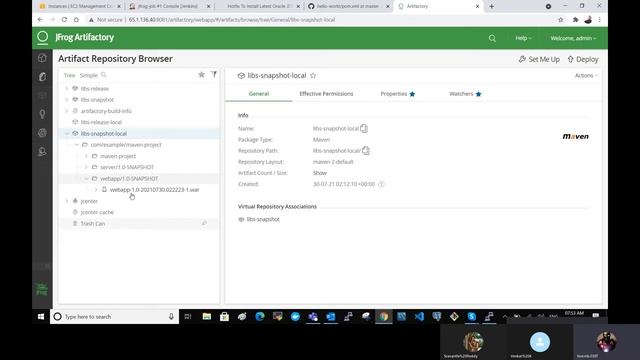
Task: Open the Distribution wheel icon in sidebar
Action: [42, 133]
